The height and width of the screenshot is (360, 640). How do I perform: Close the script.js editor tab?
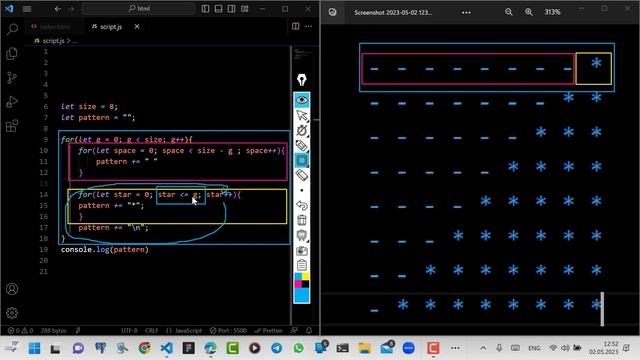click(137, 27)
